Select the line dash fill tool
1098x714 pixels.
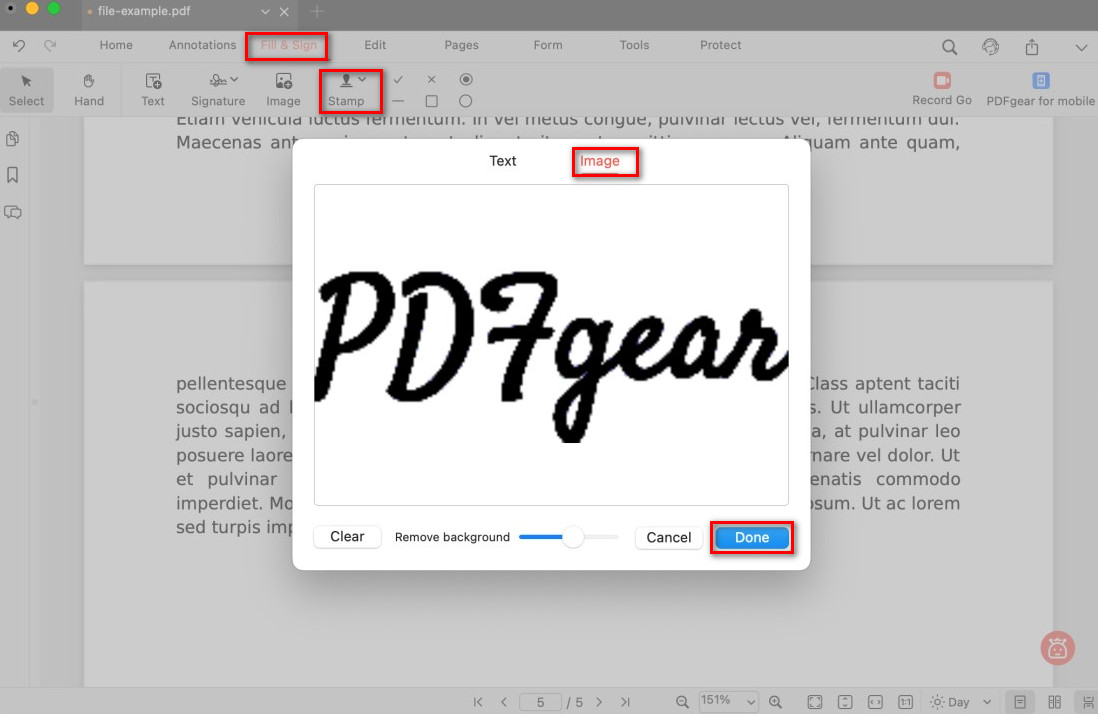click(398, 102)
